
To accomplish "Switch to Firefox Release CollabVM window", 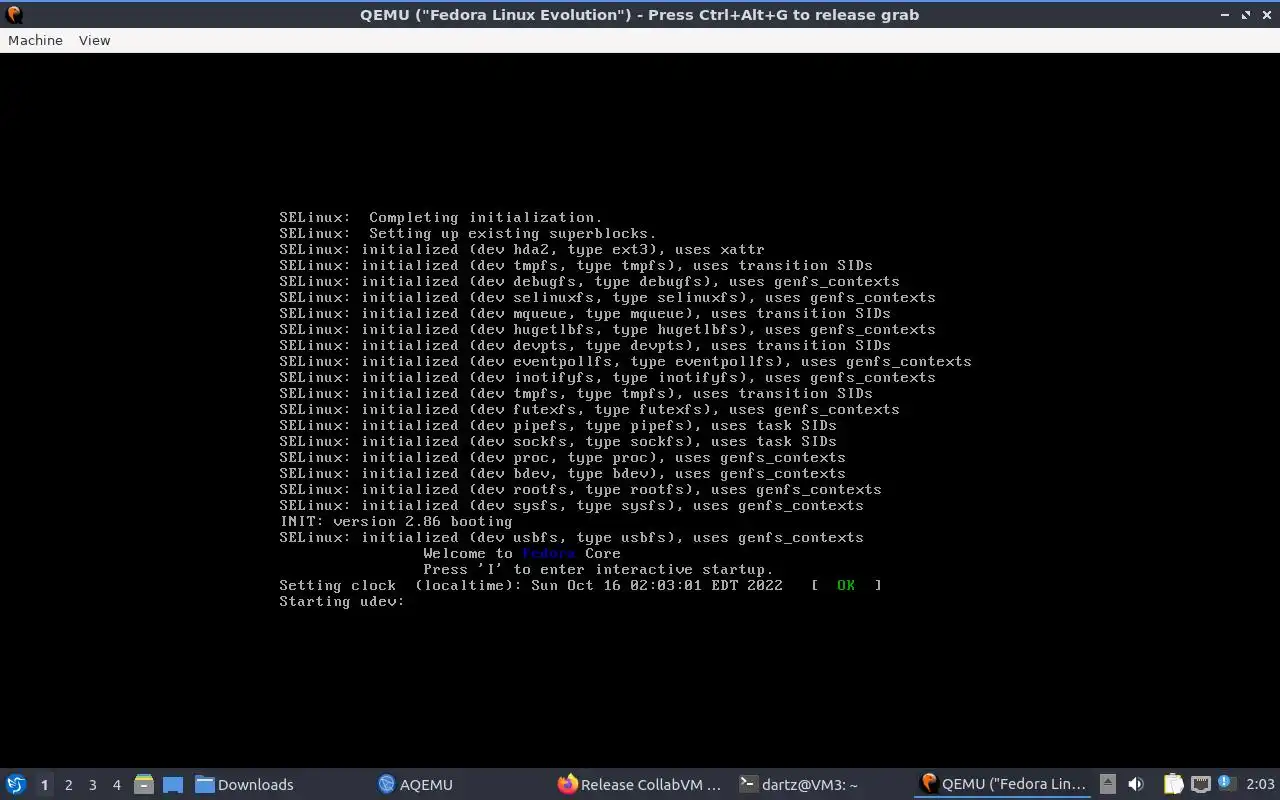I will [x=640, y=785].
